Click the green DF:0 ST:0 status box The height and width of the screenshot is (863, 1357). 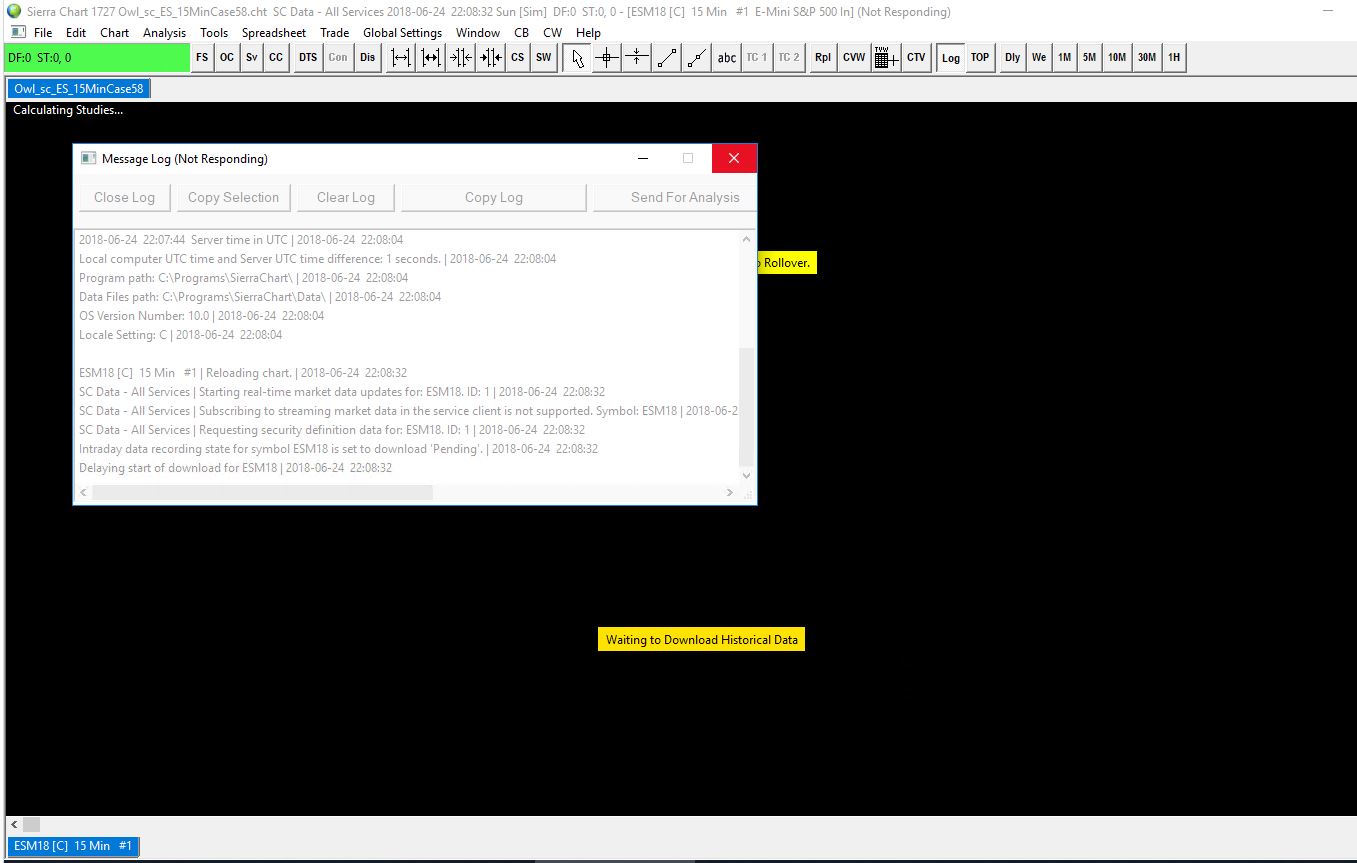pyautogui.click(x=97, y=58)
